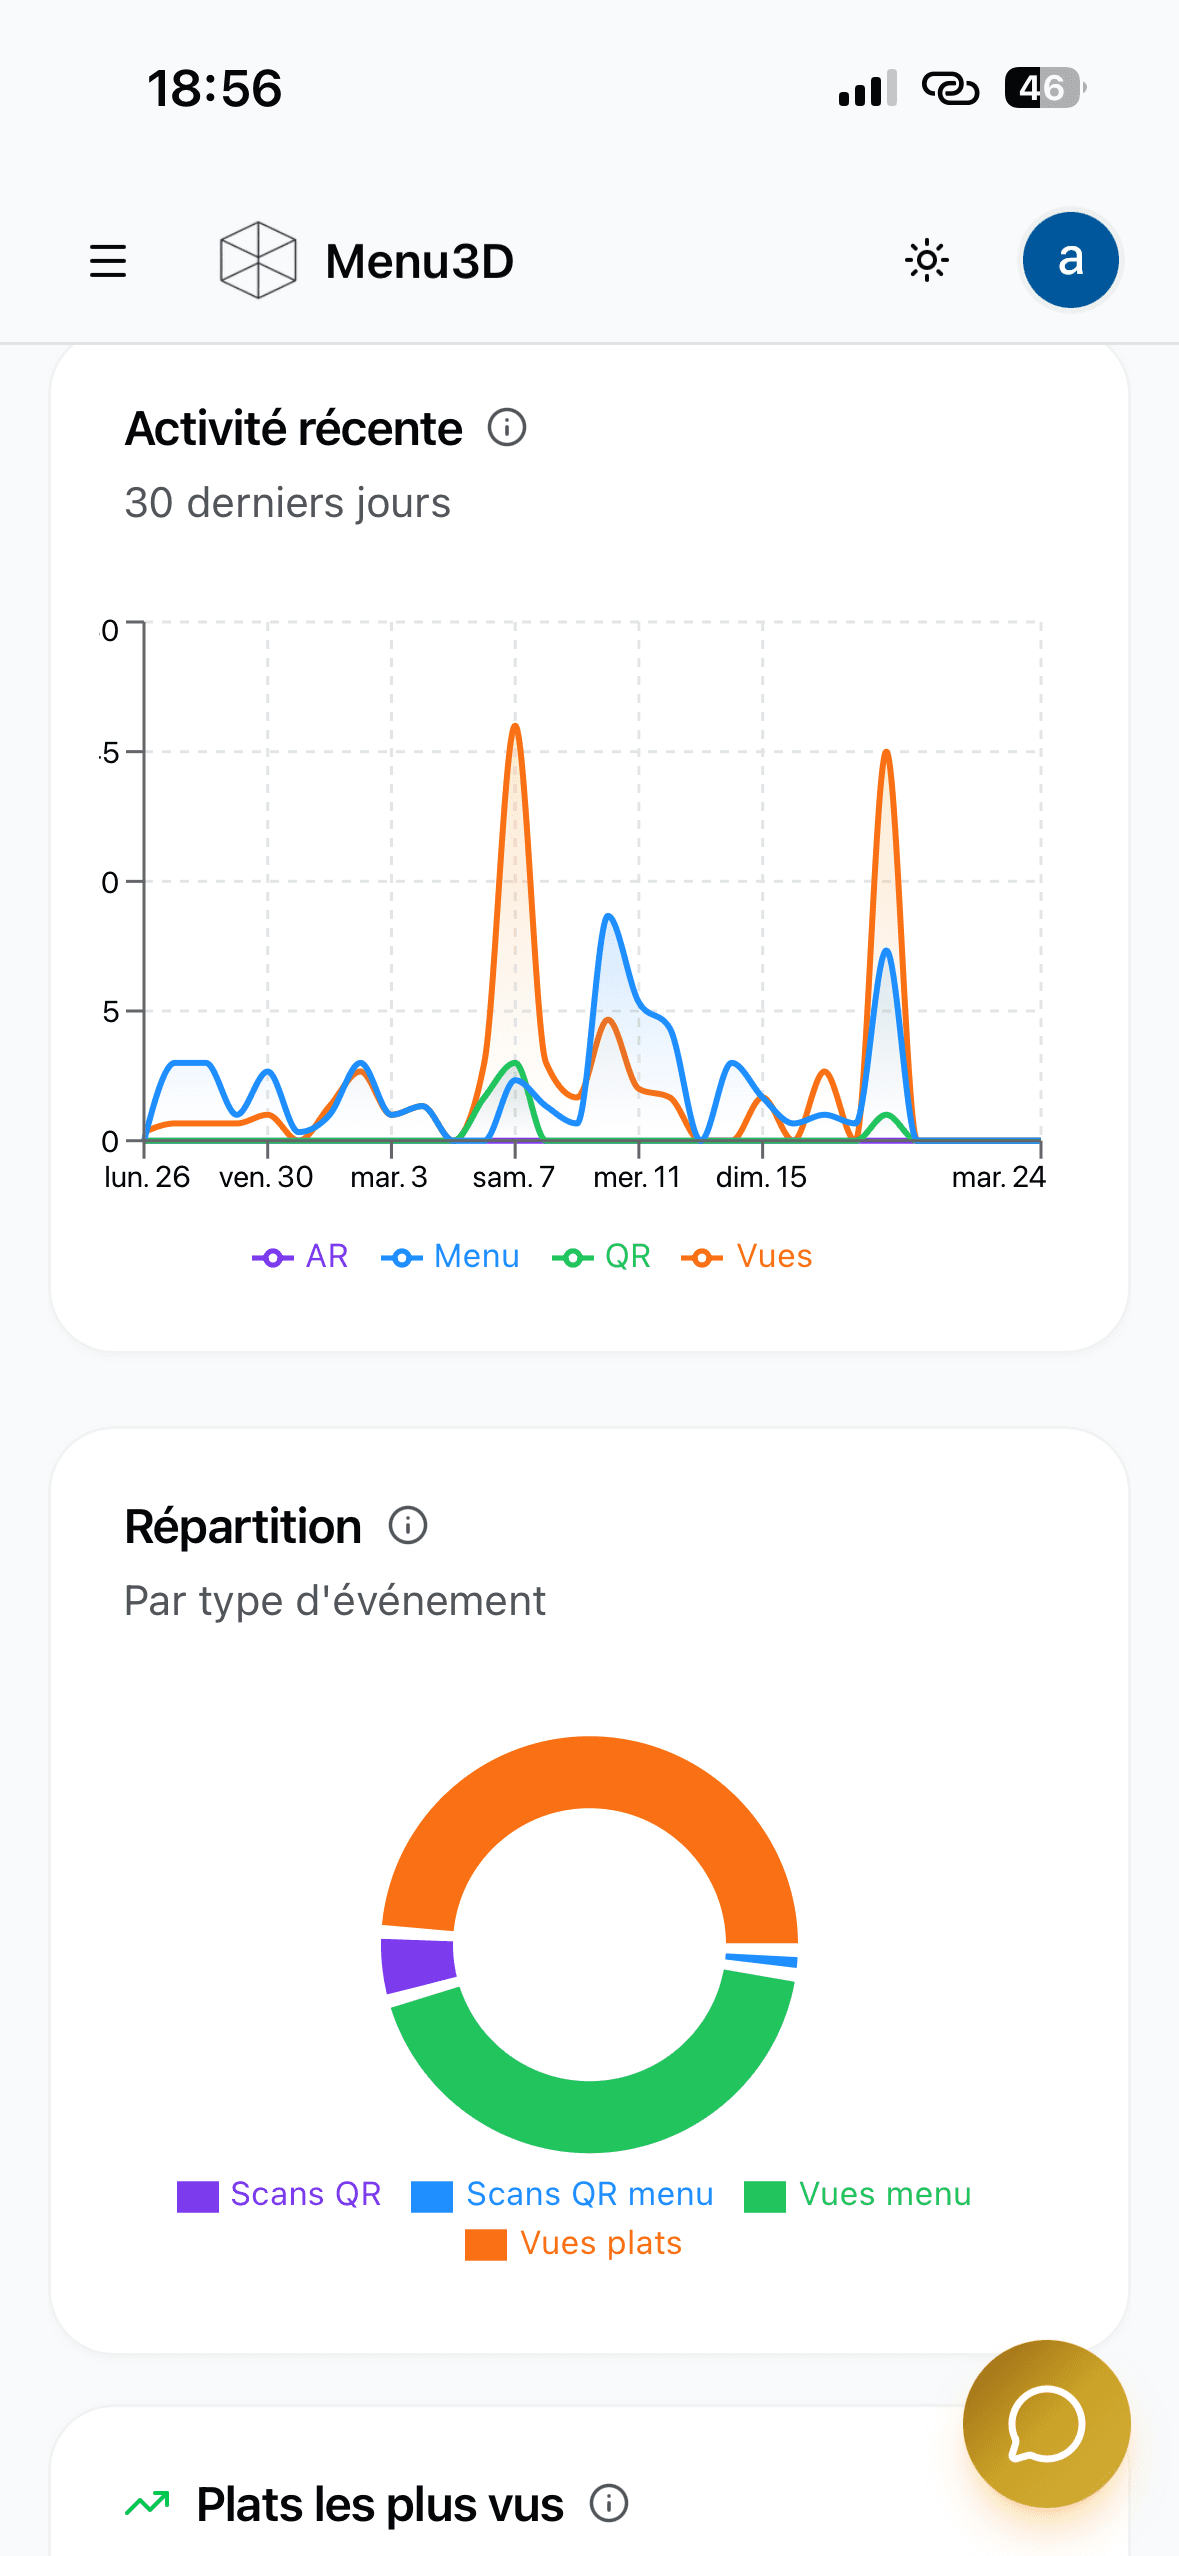Click the Menu3D title text
This screenshot has height=2556, width=1179.
(419, 261)
